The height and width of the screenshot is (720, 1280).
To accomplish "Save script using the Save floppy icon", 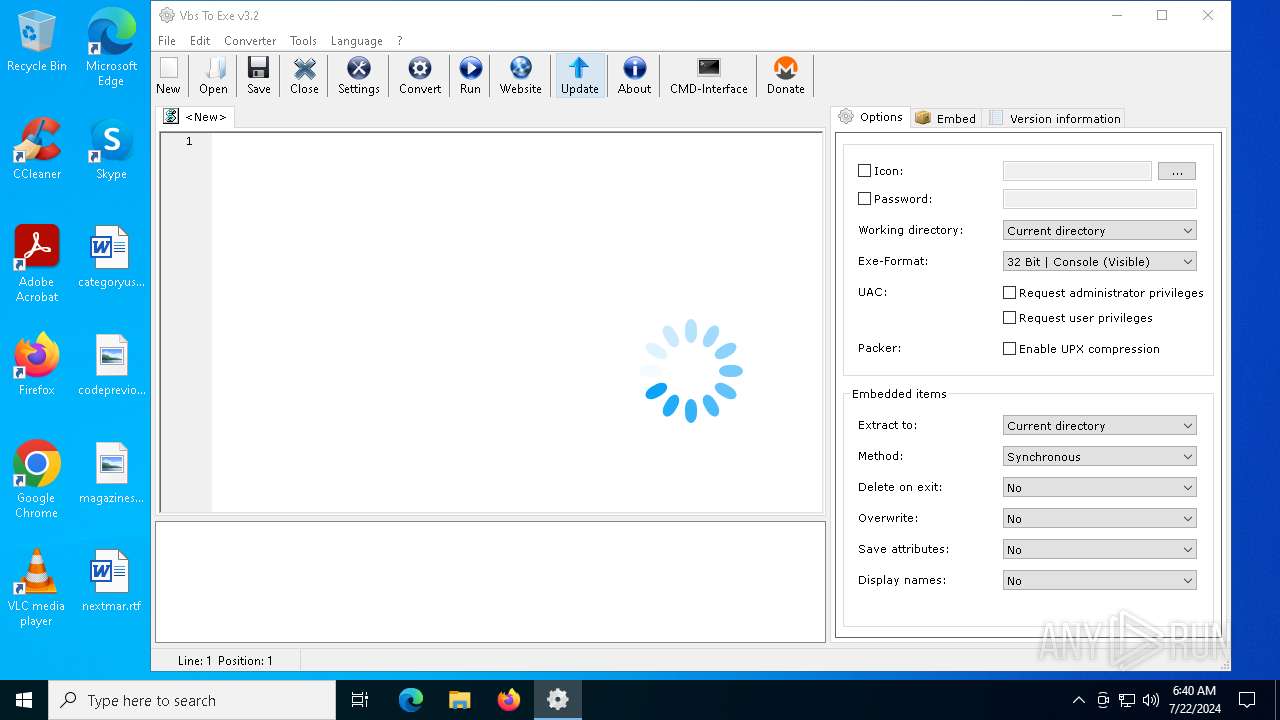I will click(258, 76).
